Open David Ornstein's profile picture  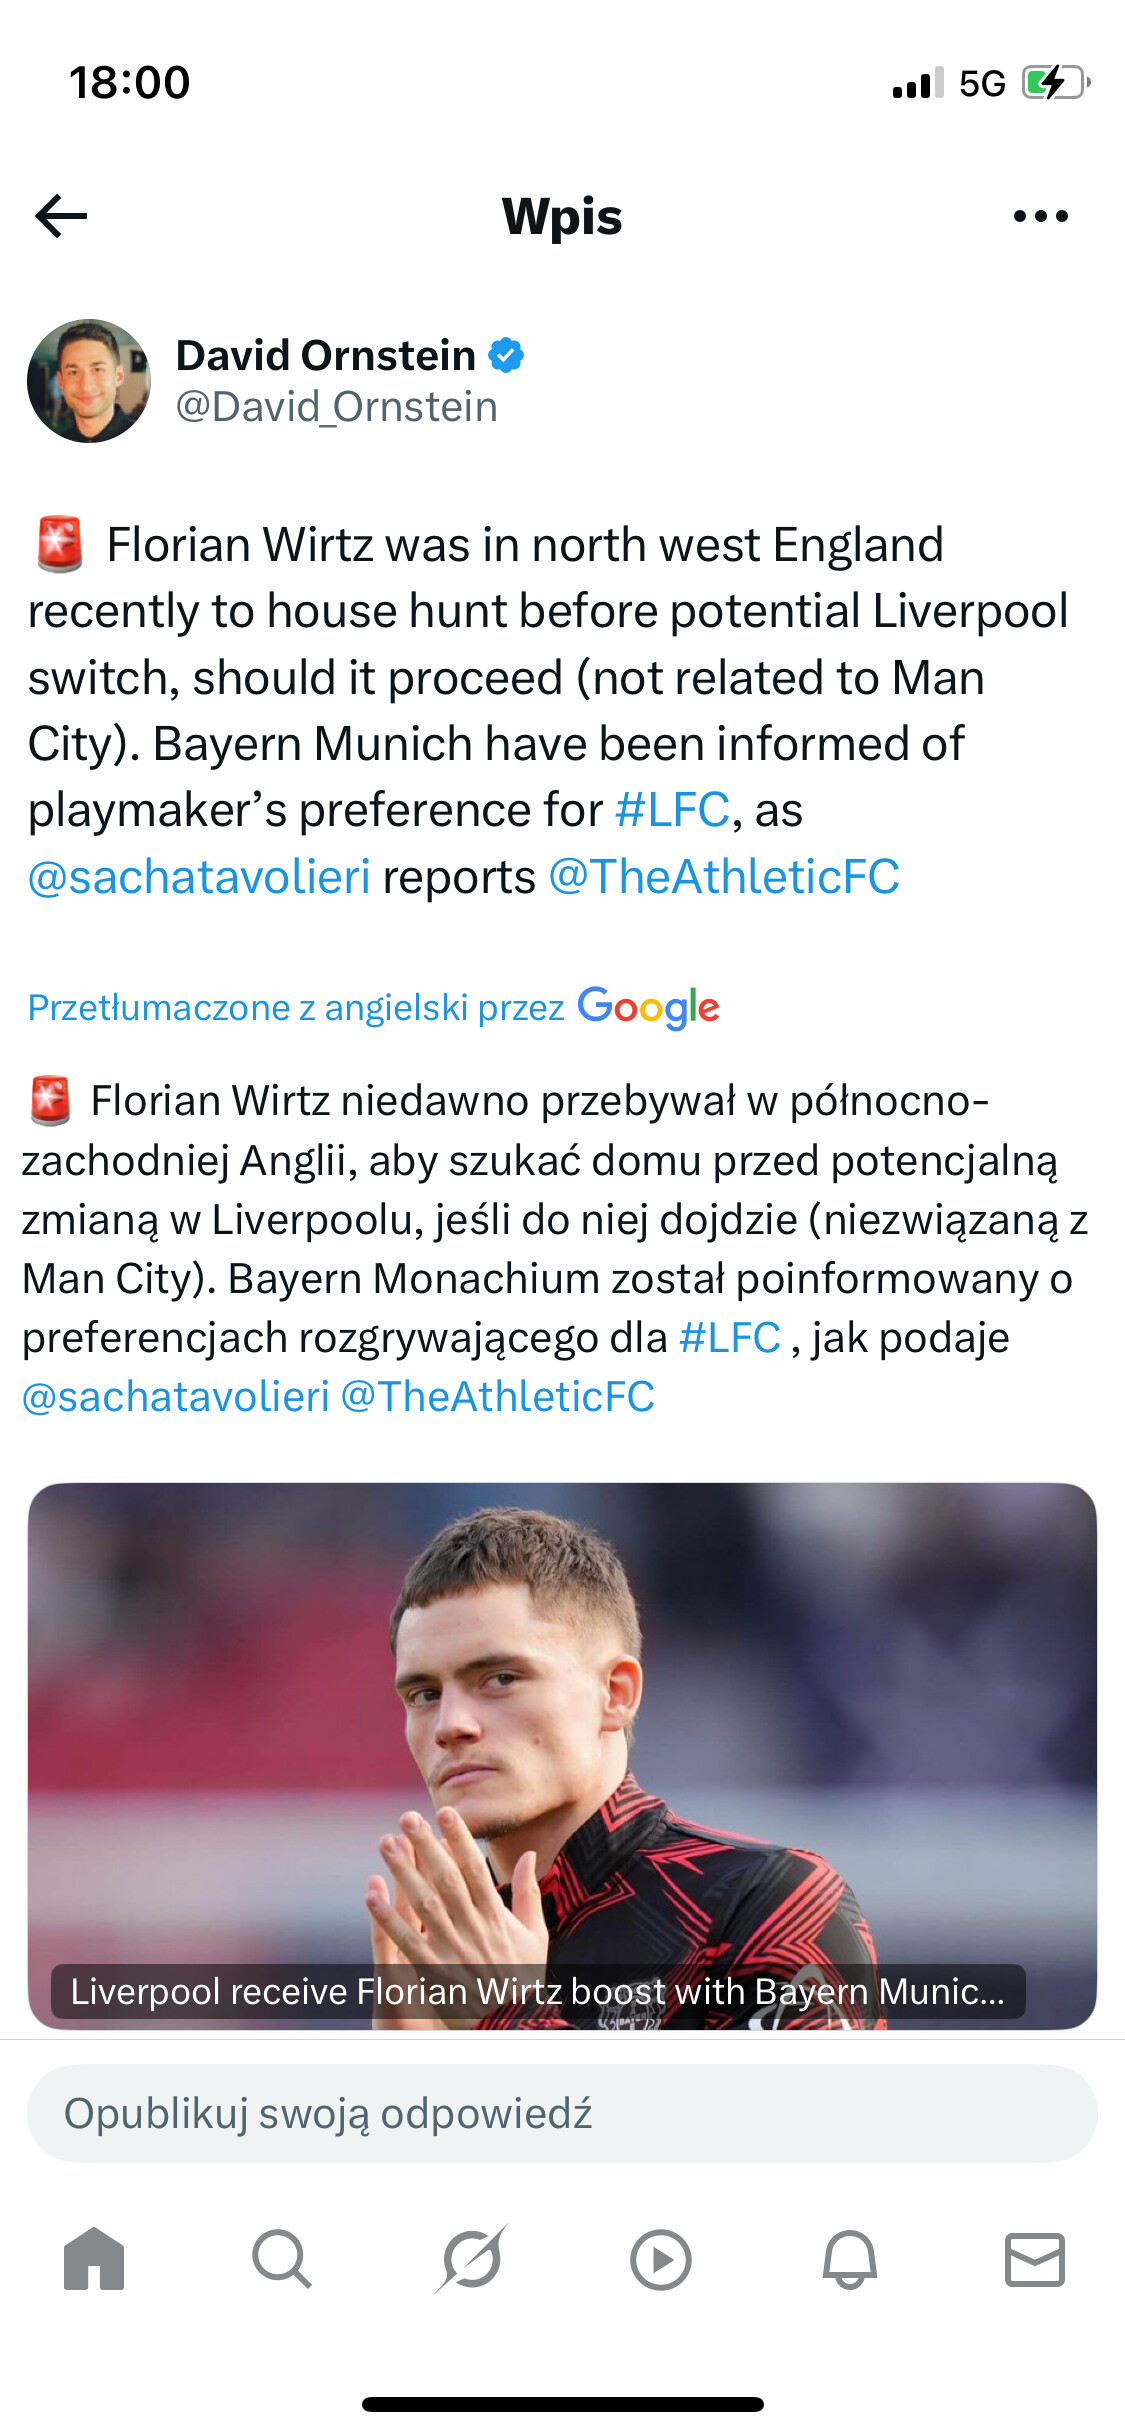click(89, 381)
